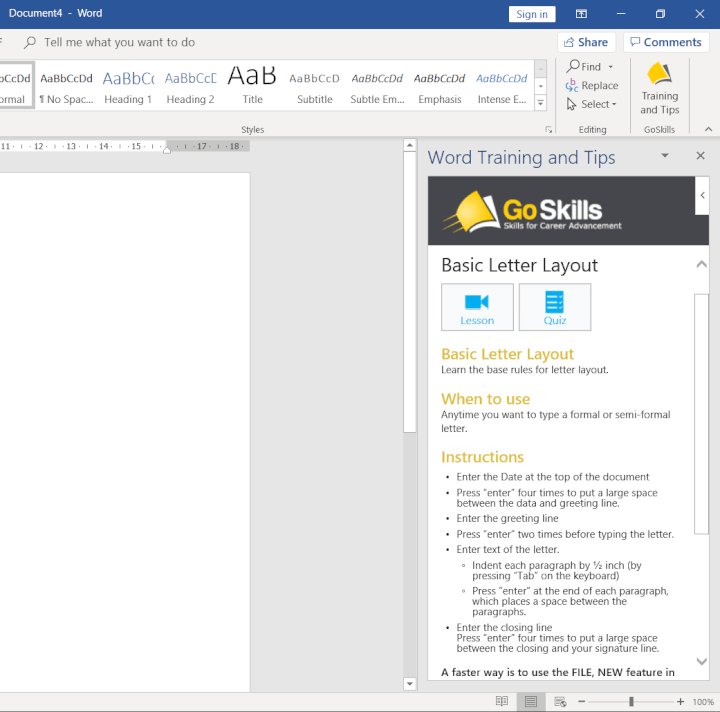Open the Styles pane dialog launcher
Viewport: 720px width, 712px height.
point(548,130)
